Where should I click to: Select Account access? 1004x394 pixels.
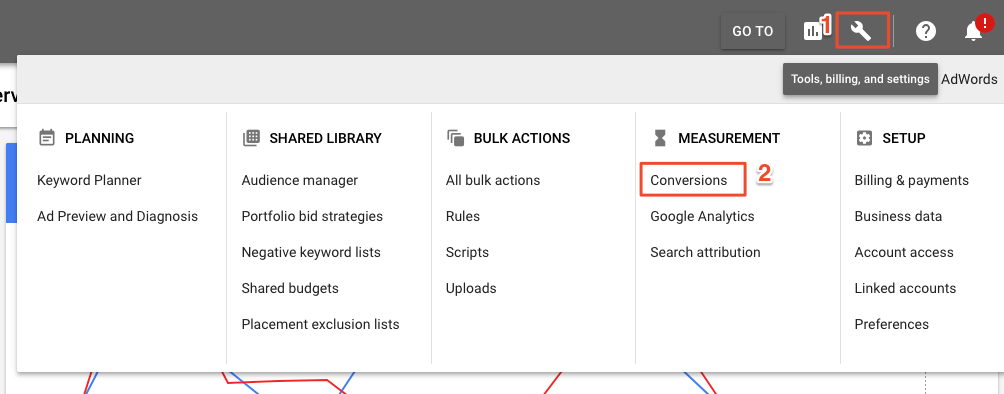(904, 252)
